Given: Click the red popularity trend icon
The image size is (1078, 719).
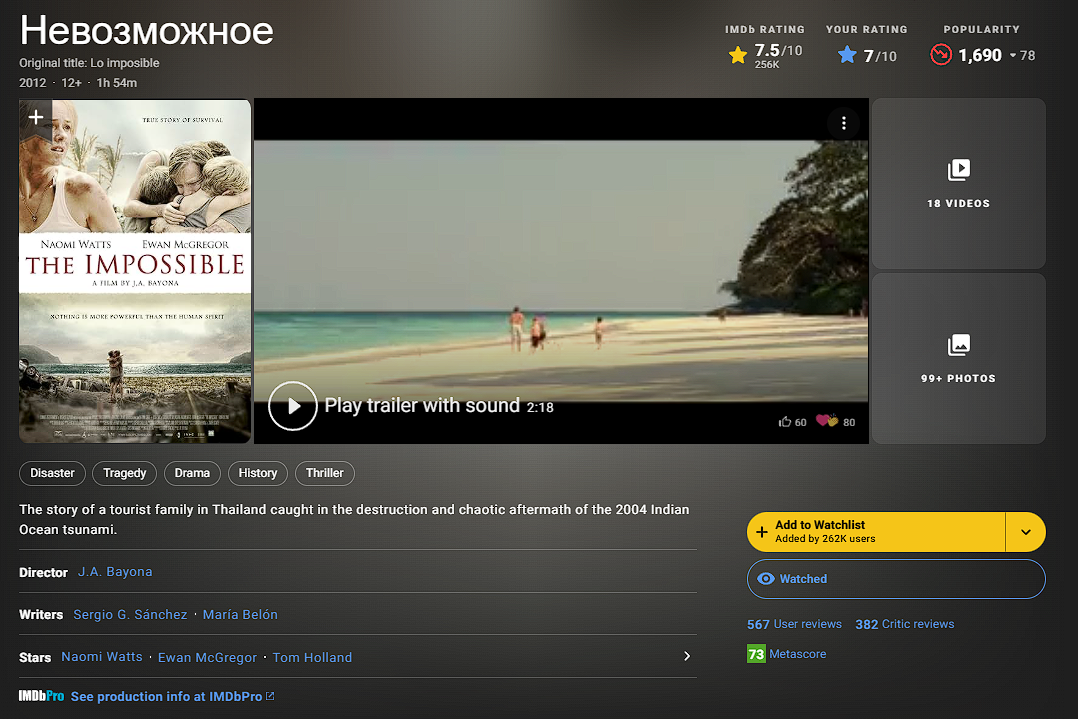Looking at the screenshot, I should [x=940, y=54].
